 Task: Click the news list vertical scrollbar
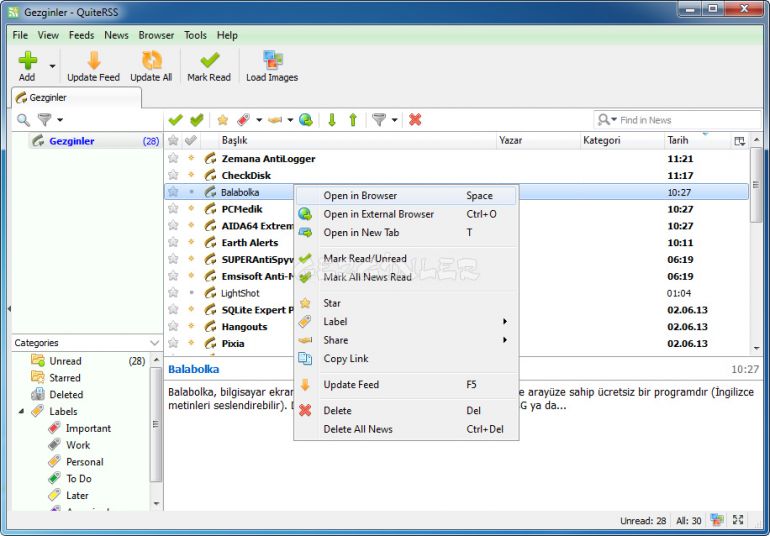coord(756,187)
